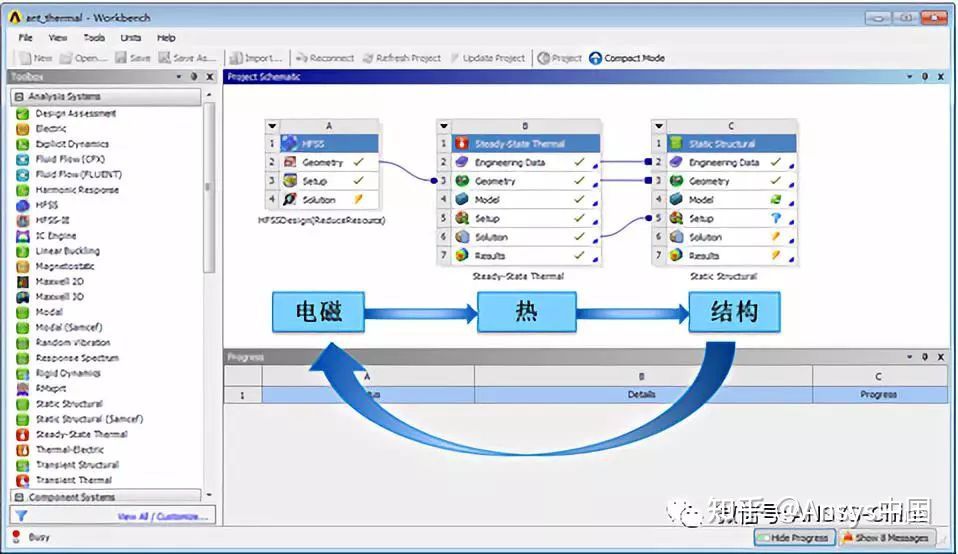The width and height of the screenshot is (958, 554).
Task: Open the View menu
Action: coord(58,37)
